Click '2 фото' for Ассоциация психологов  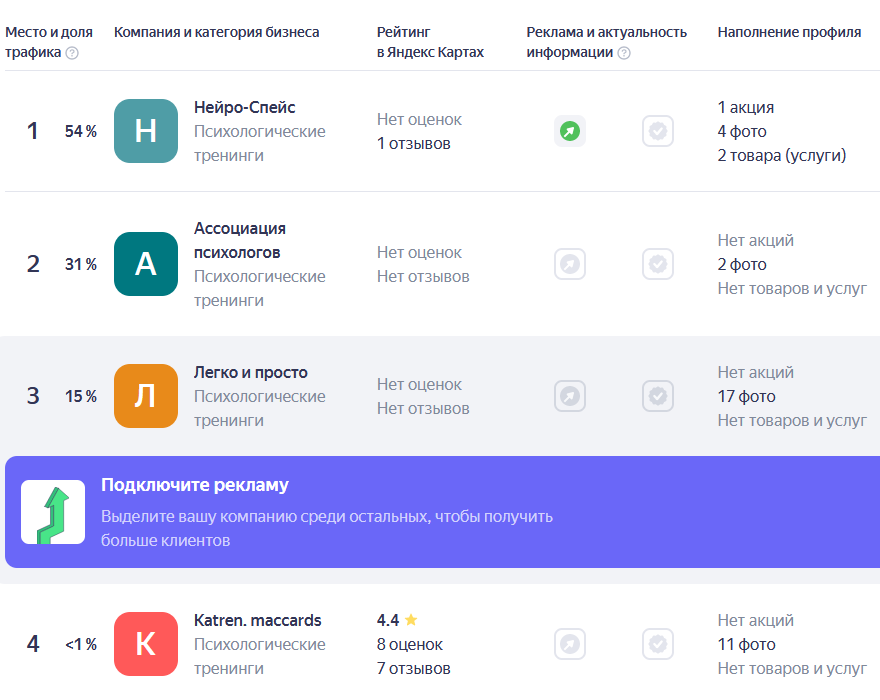click(742, 264)
